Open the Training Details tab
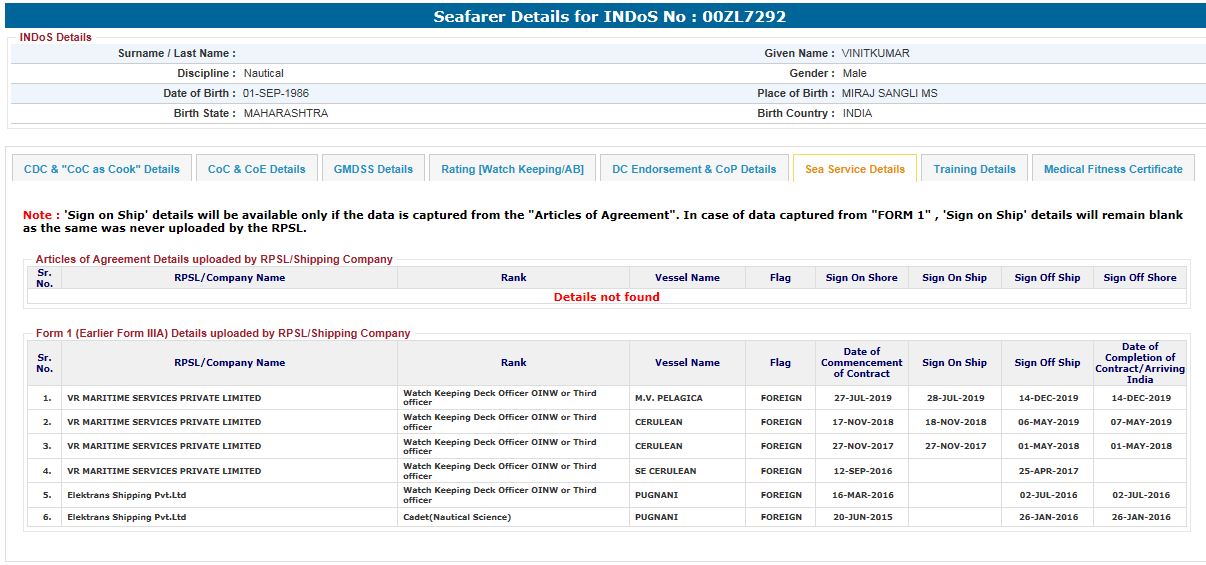Screen dimensions: 1206x565 tap(974, 169)
